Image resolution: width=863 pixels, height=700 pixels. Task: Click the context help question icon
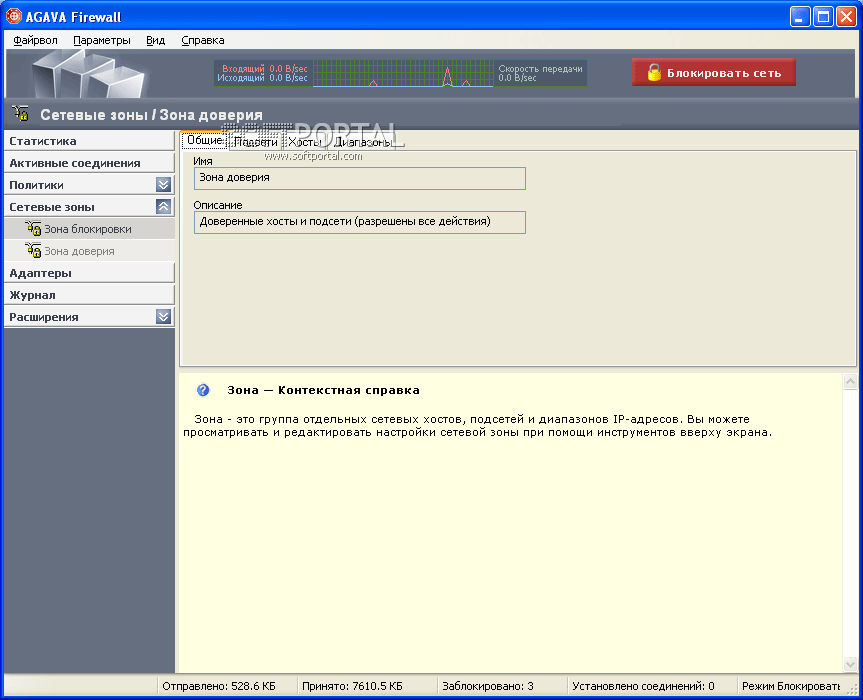pyautogui.click(x=203, y=390)
